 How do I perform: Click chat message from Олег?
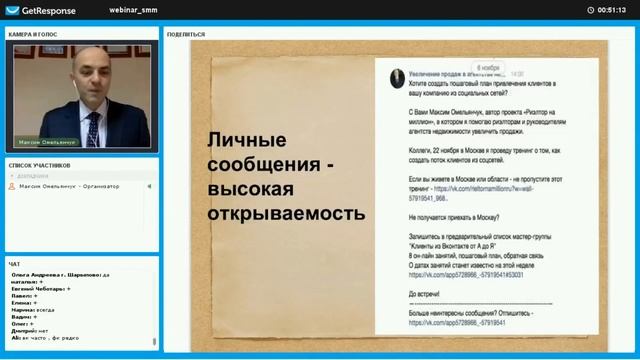(x=22, y=324)
